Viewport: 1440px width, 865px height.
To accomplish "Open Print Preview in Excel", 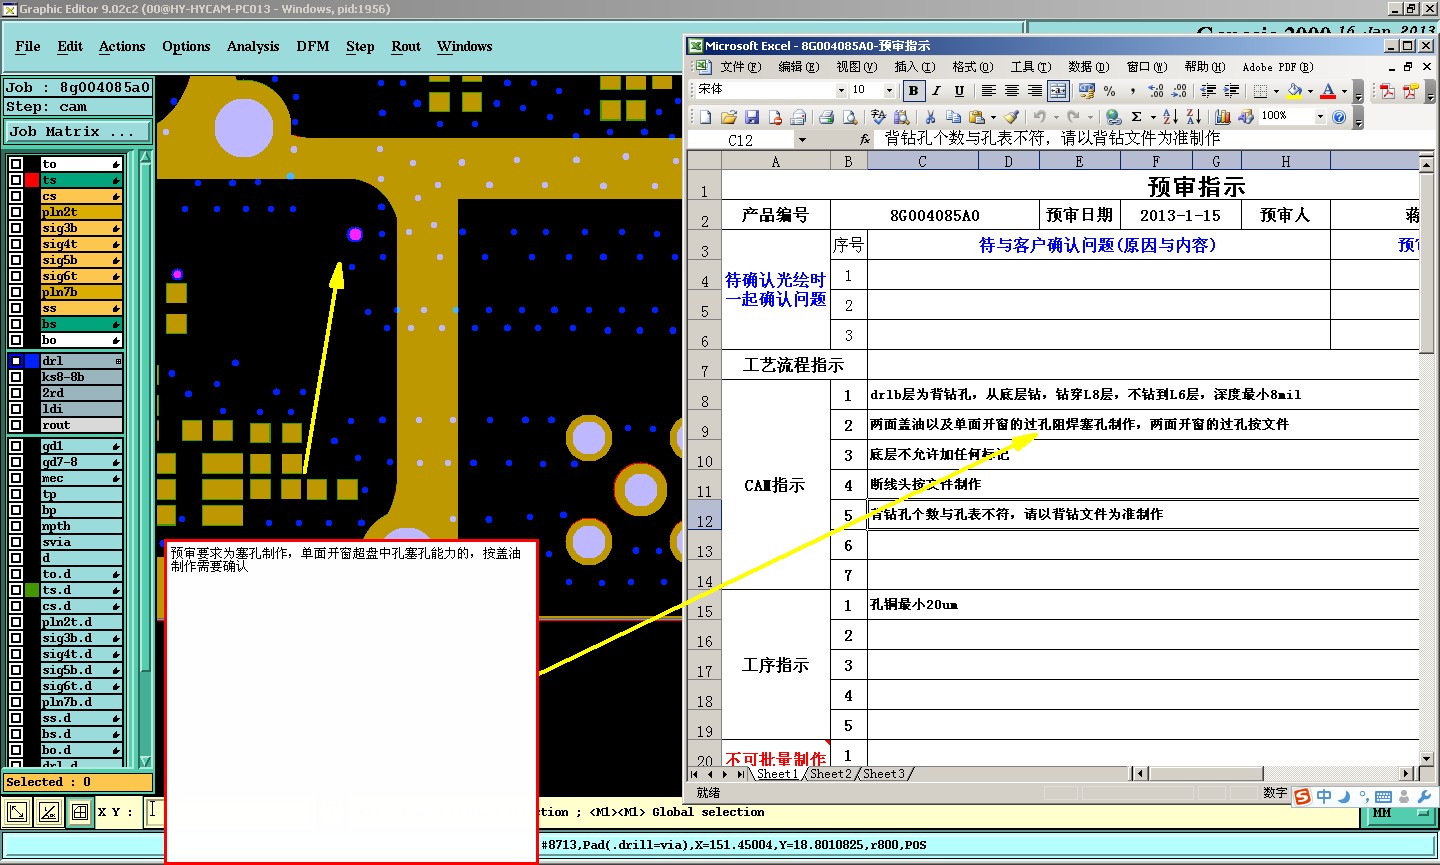I will [x=849, y=117].
